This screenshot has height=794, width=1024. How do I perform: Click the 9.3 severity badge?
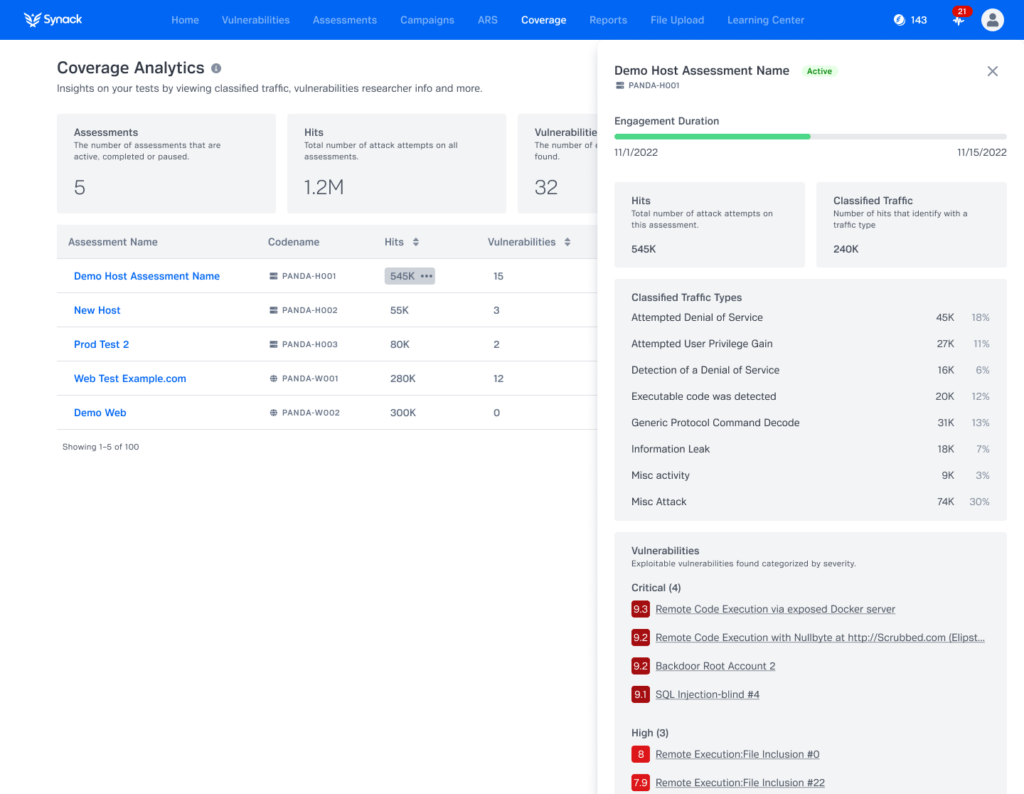tap(640, 609)
